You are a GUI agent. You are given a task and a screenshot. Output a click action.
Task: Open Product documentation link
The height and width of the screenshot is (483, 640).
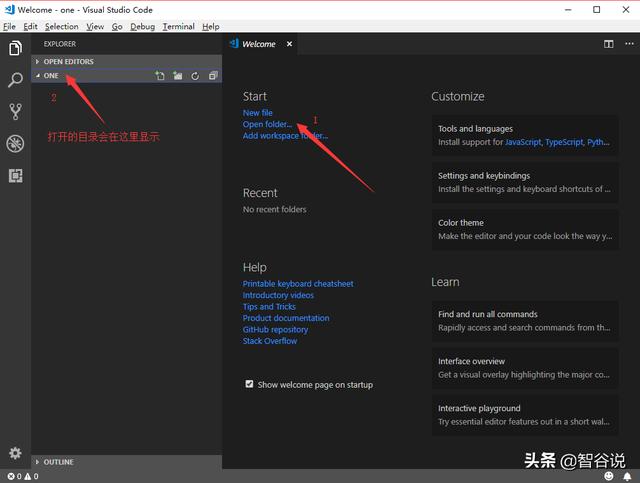pos(286,318)
